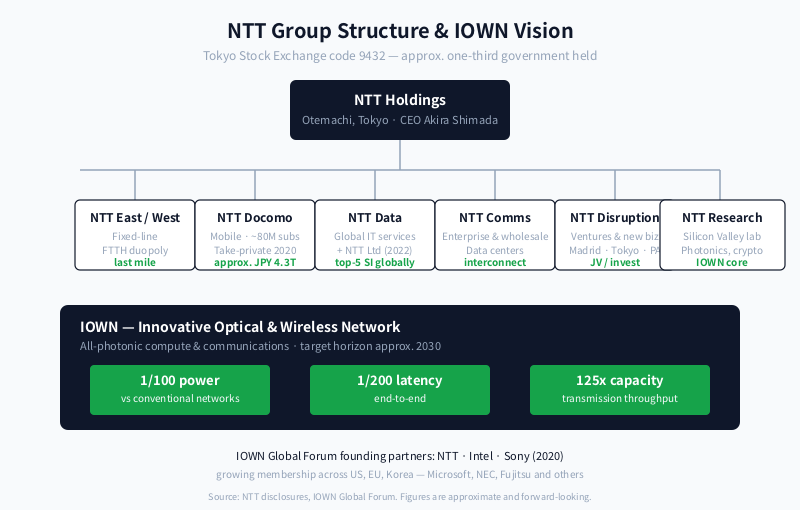The height and width of the screenshot is (510, 800).
Task: Click '+ NTT Ltd (2022)' text
Action: (x=375, y=250)
